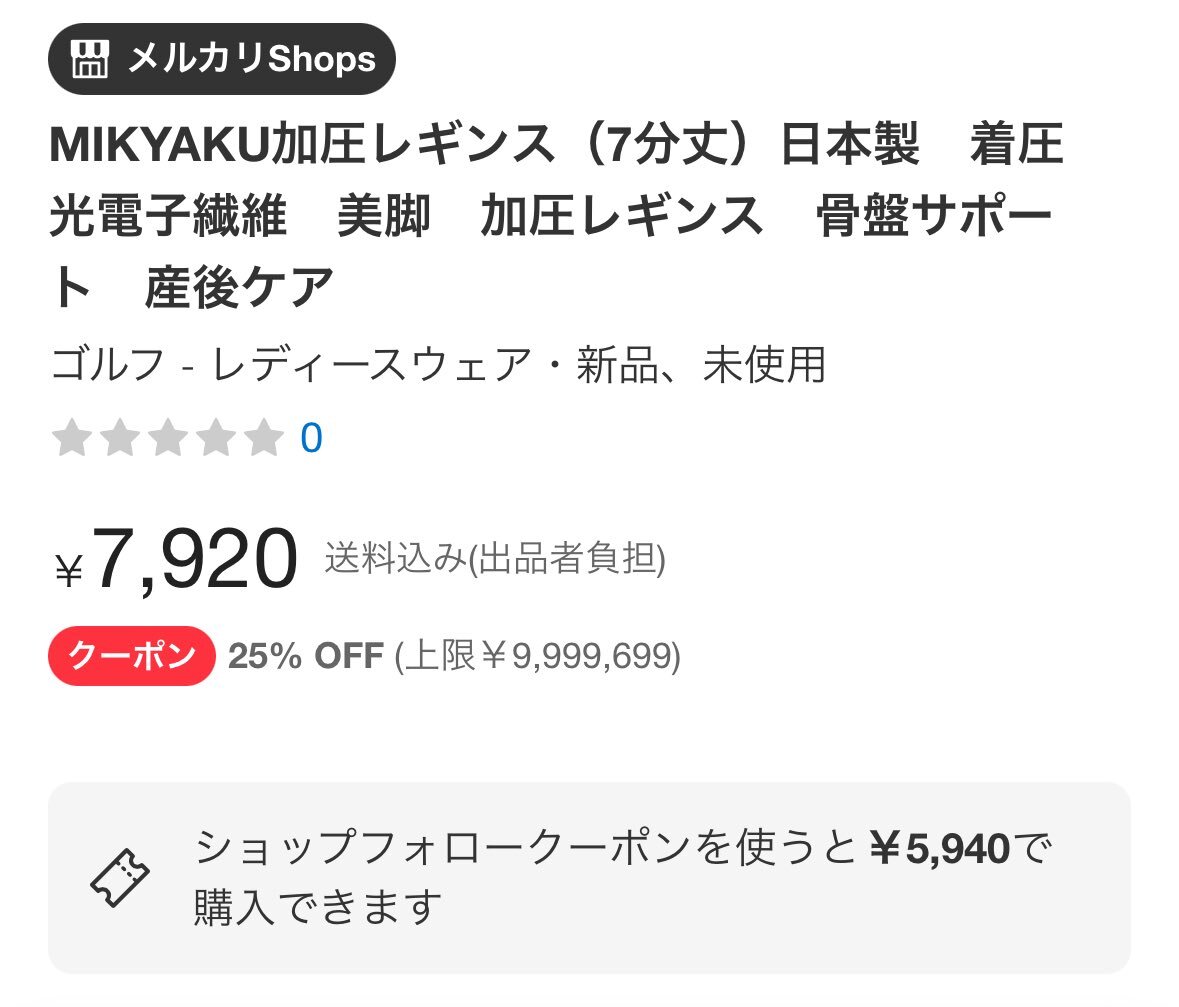Click the coupon ticket icon
The width and height of the screenshot is (1179, 1007).
120,878
